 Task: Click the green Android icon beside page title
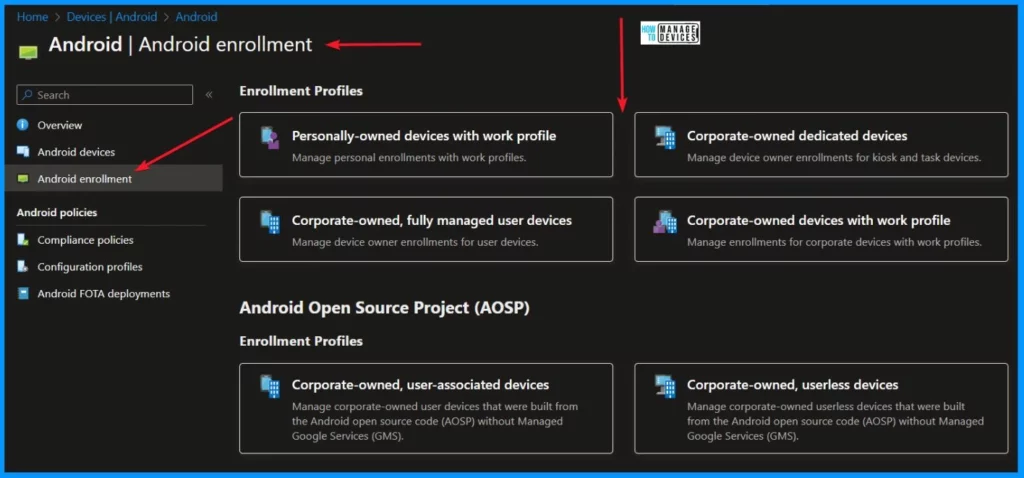(x=28, y=52)
